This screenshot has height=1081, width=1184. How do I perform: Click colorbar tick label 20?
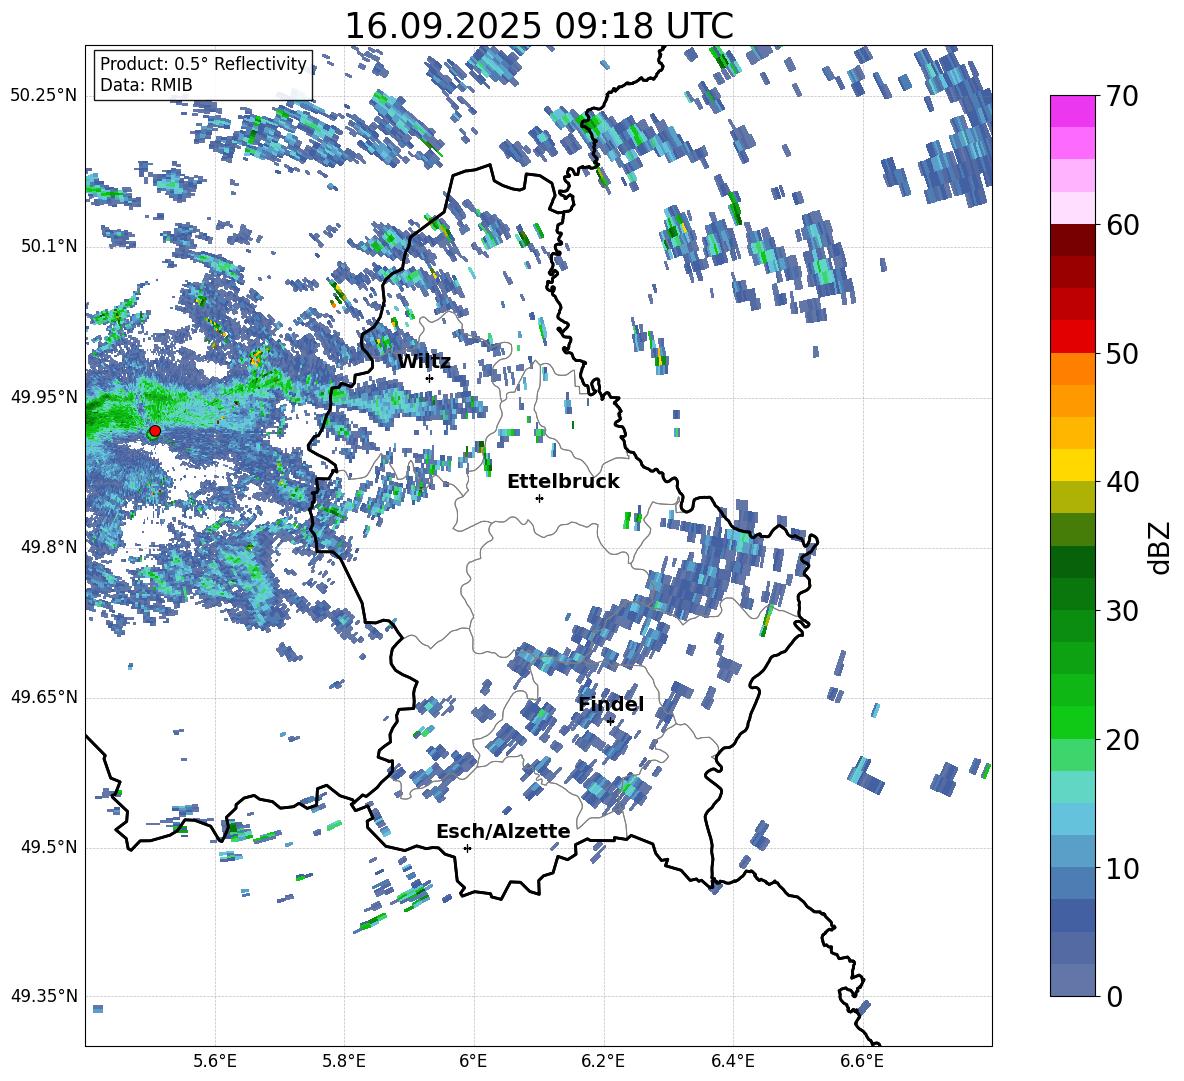(x=1121, y=740)
